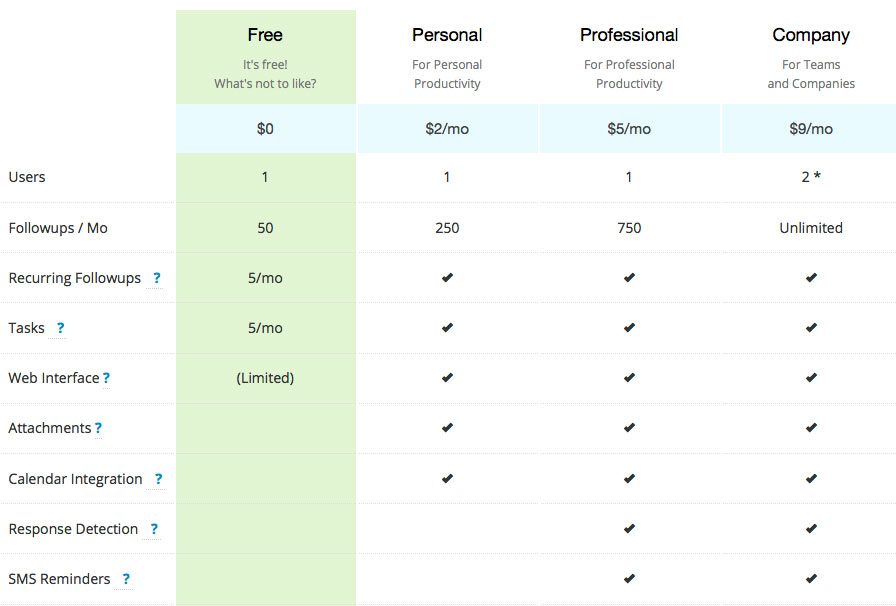Open the SMS Reminders help question mark
896x606 pixels.
[126, 579]
